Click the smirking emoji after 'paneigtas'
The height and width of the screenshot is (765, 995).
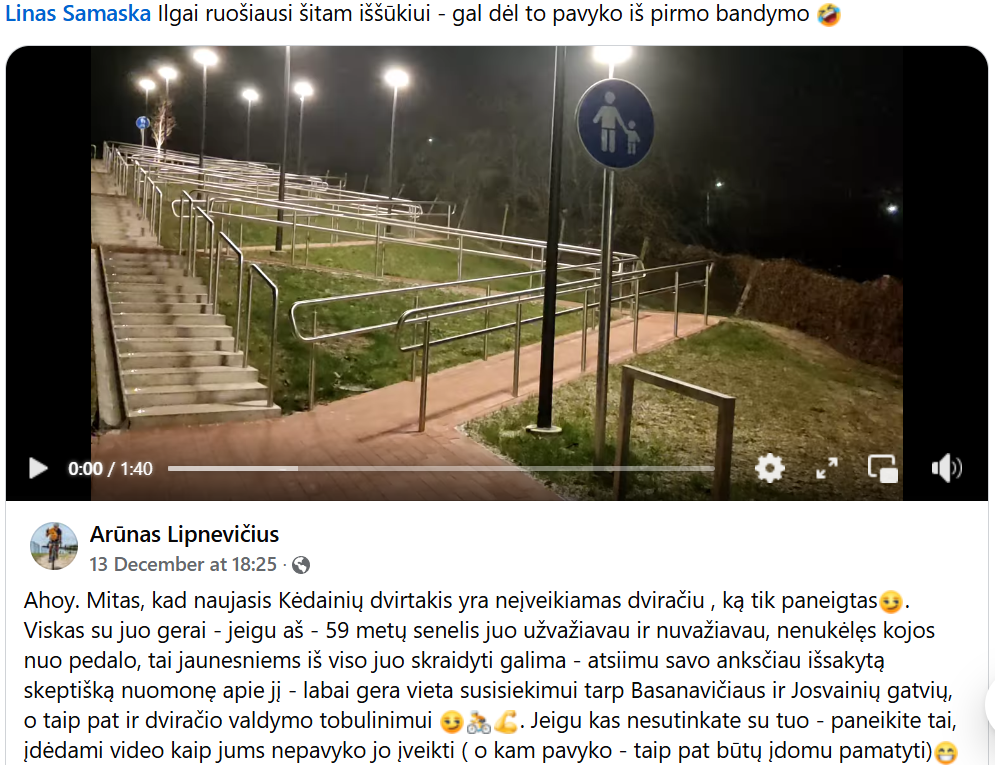tap(891, 601)
